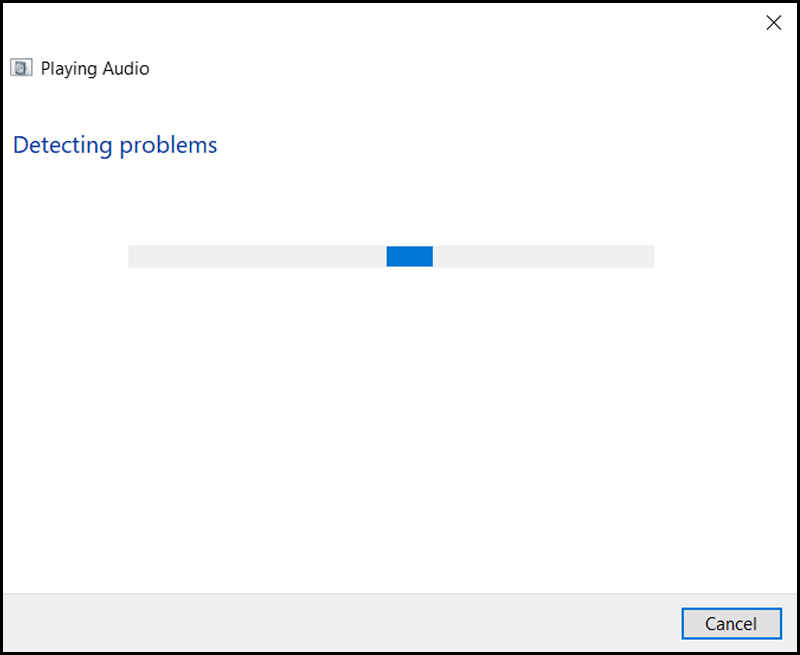
Task: Close the troubleshooter with the X icon
Action: [773, 22]
